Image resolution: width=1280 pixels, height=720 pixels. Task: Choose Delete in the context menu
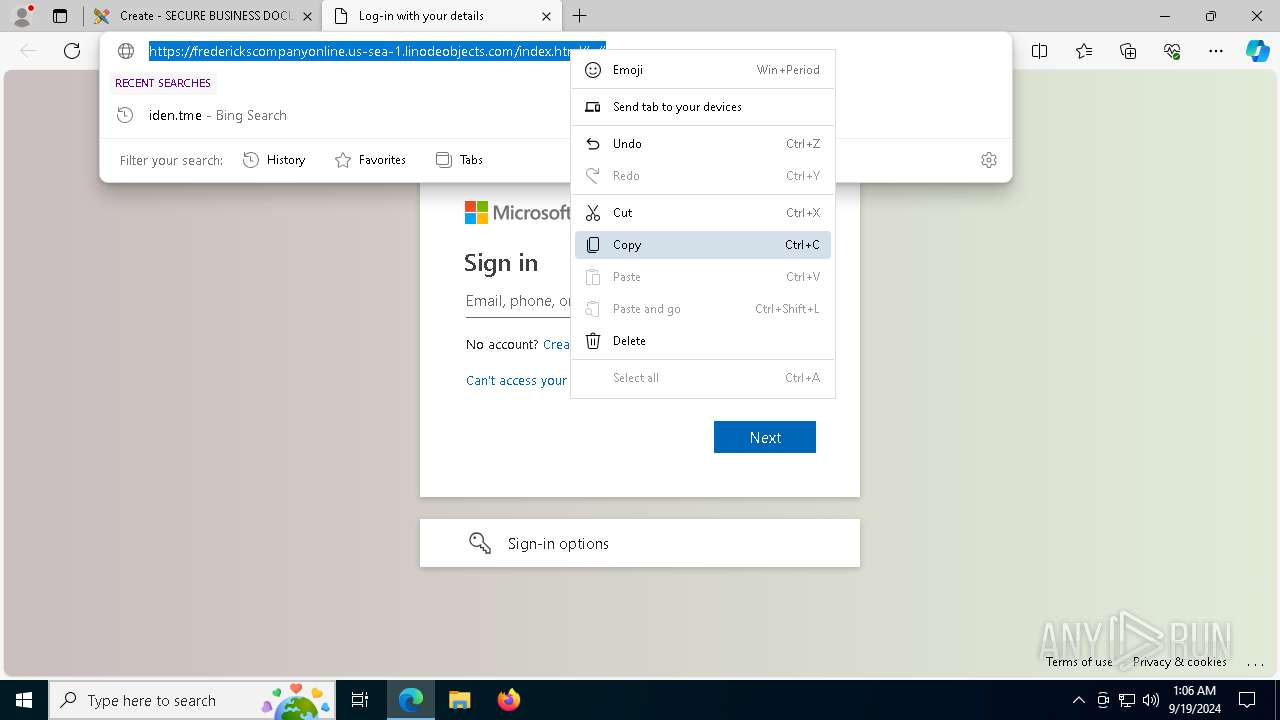point(703,341)
